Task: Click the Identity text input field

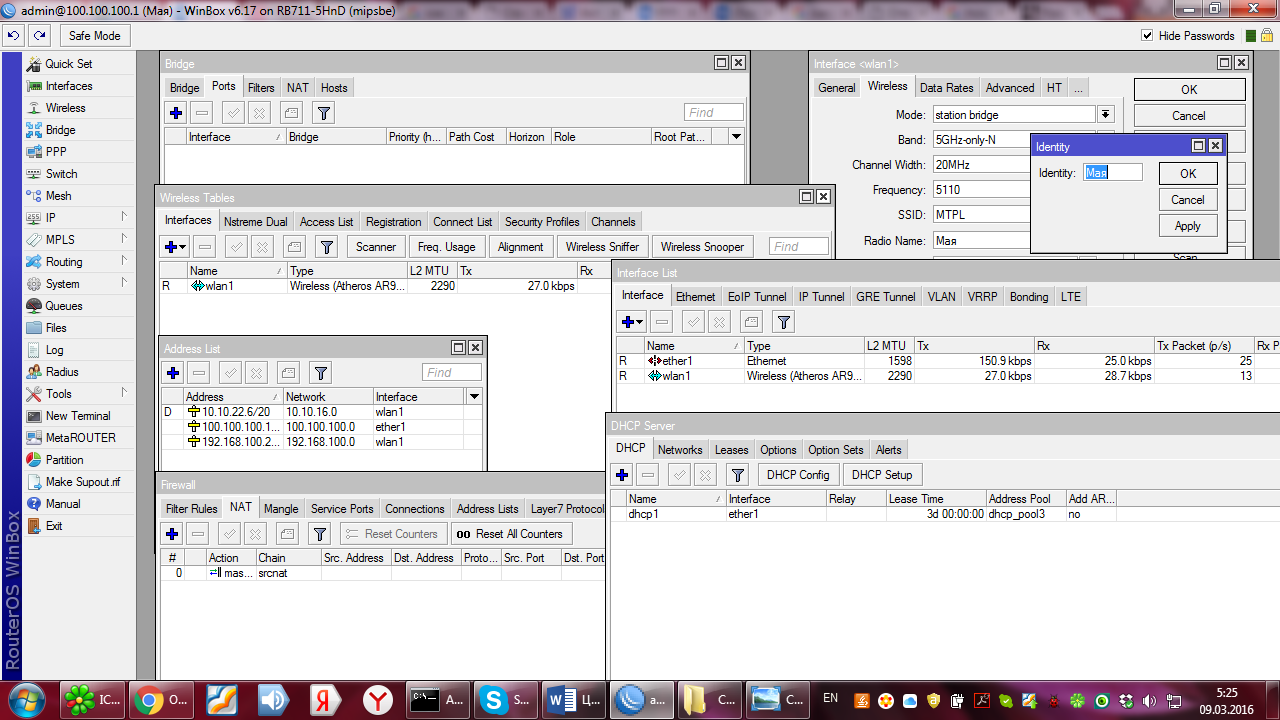Action: point(1112,173)
